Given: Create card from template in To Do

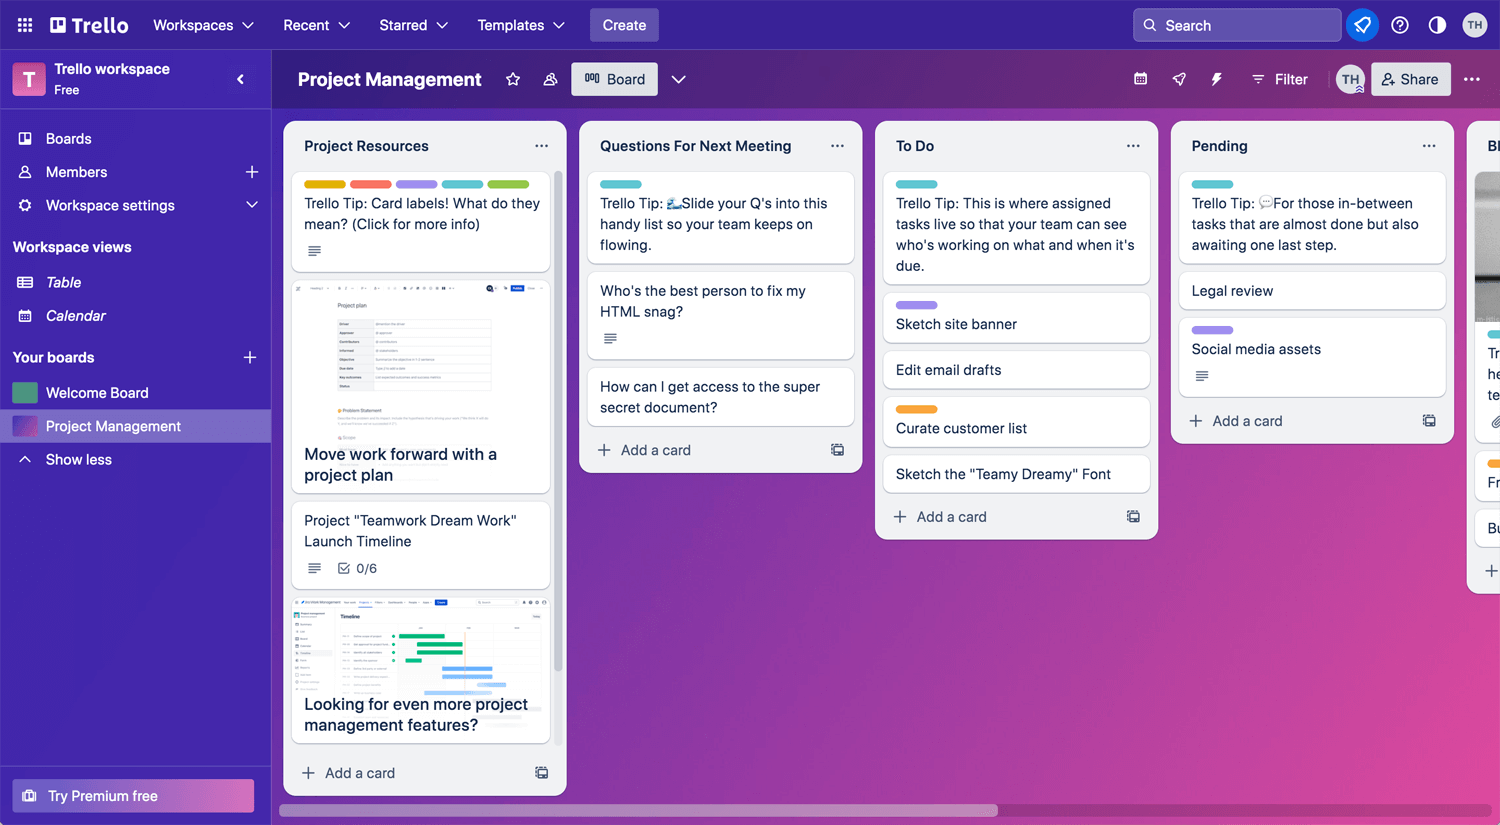Looking at the screenshot, I should click(1133, 517).
